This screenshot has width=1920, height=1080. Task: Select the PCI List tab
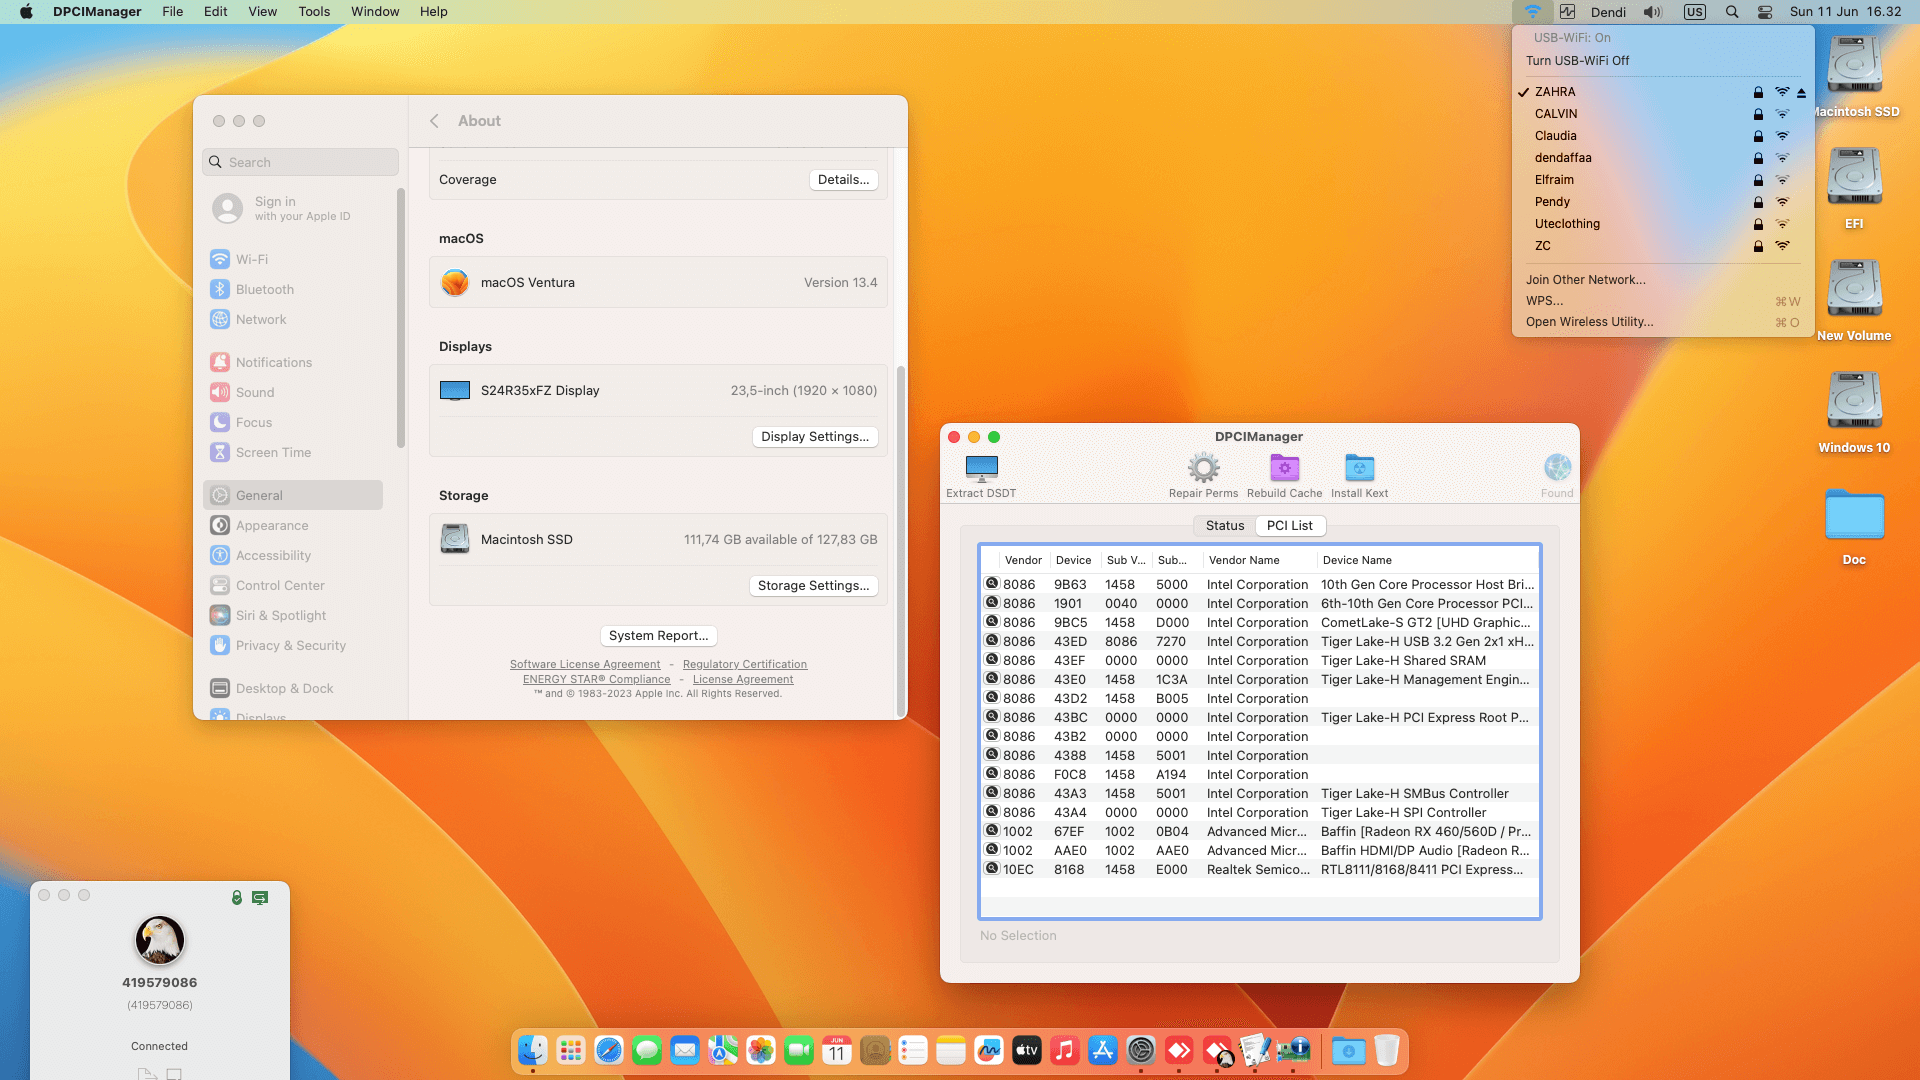coord(1289,526)
